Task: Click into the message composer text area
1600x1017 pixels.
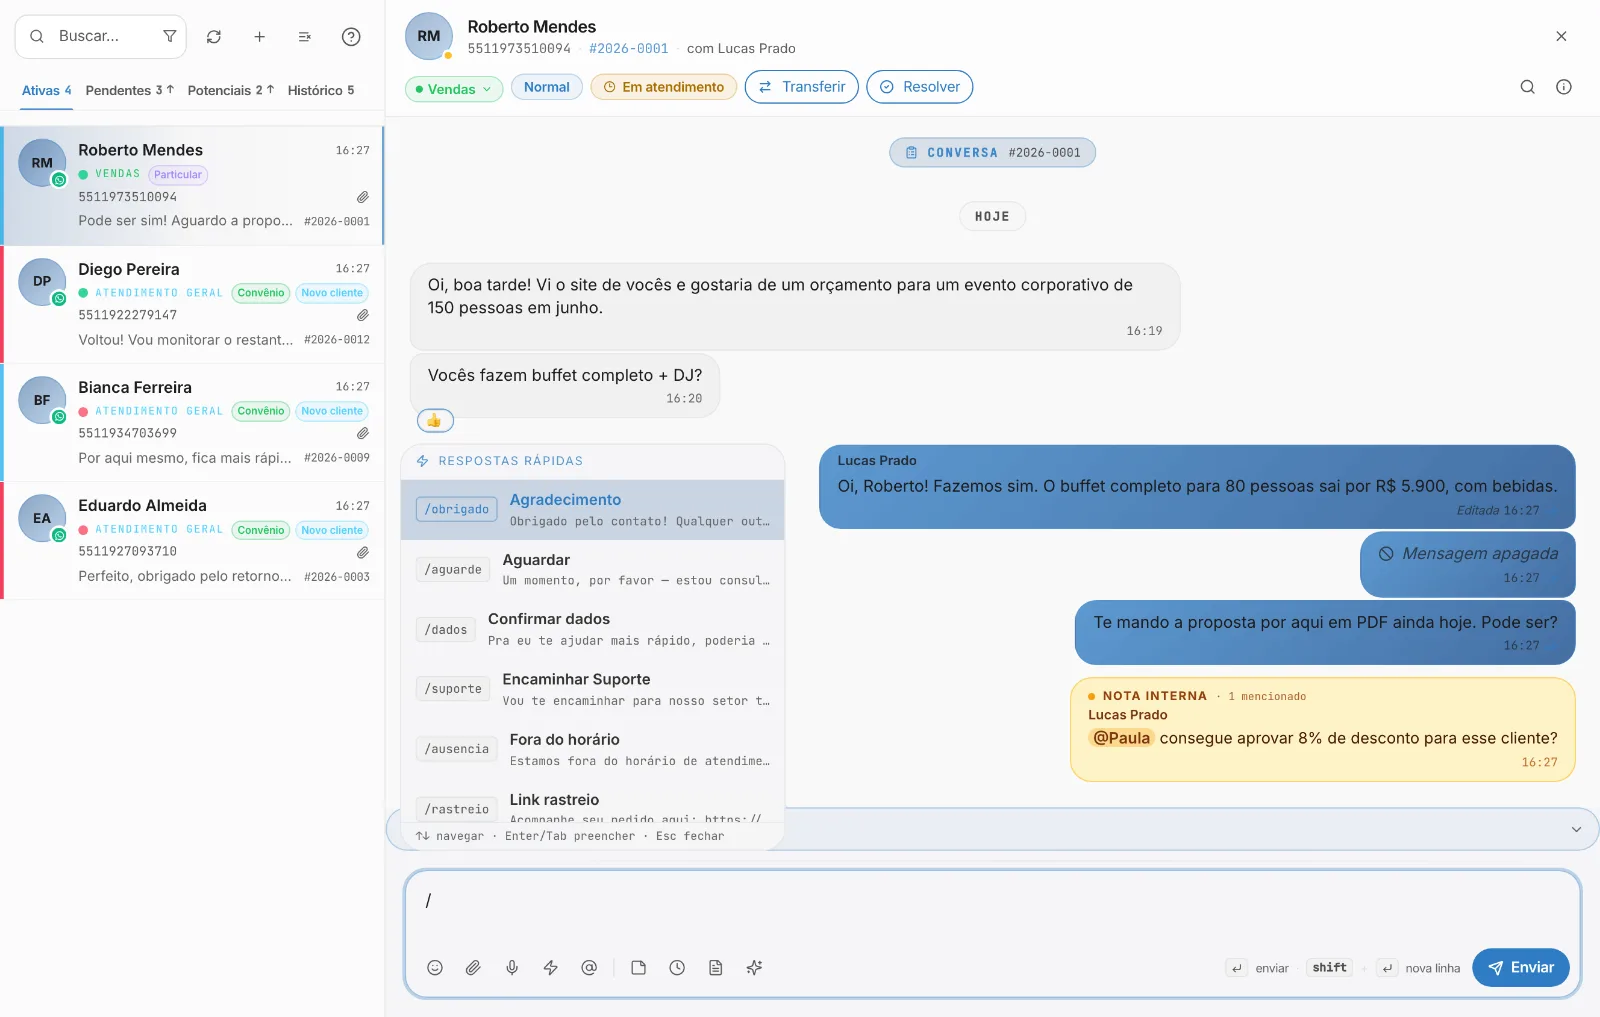Action: tap(992, 910)
